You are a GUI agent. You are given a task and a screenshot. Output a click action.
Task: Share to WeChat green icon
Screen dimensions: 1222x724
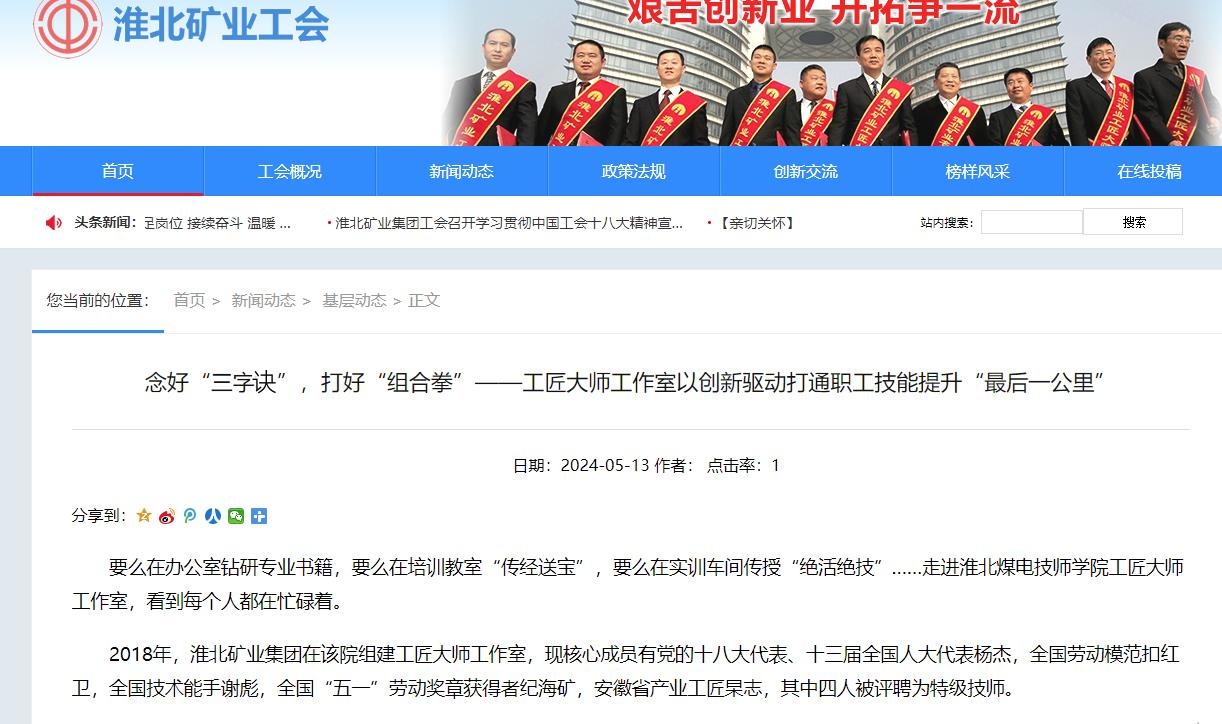(236, 516)
